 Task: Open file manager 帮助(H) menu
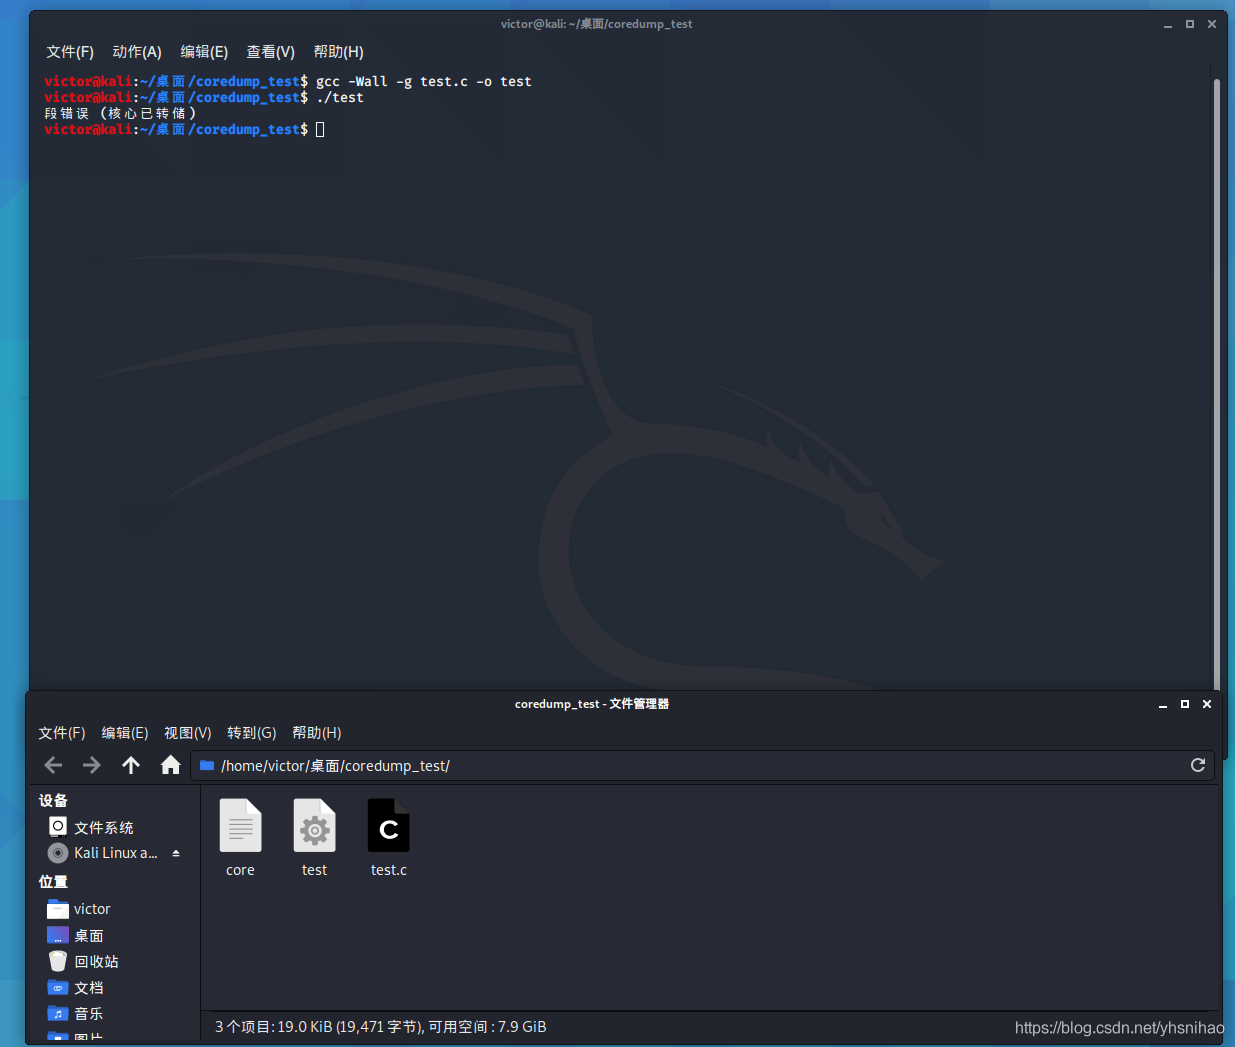click(x=317, y=733)
